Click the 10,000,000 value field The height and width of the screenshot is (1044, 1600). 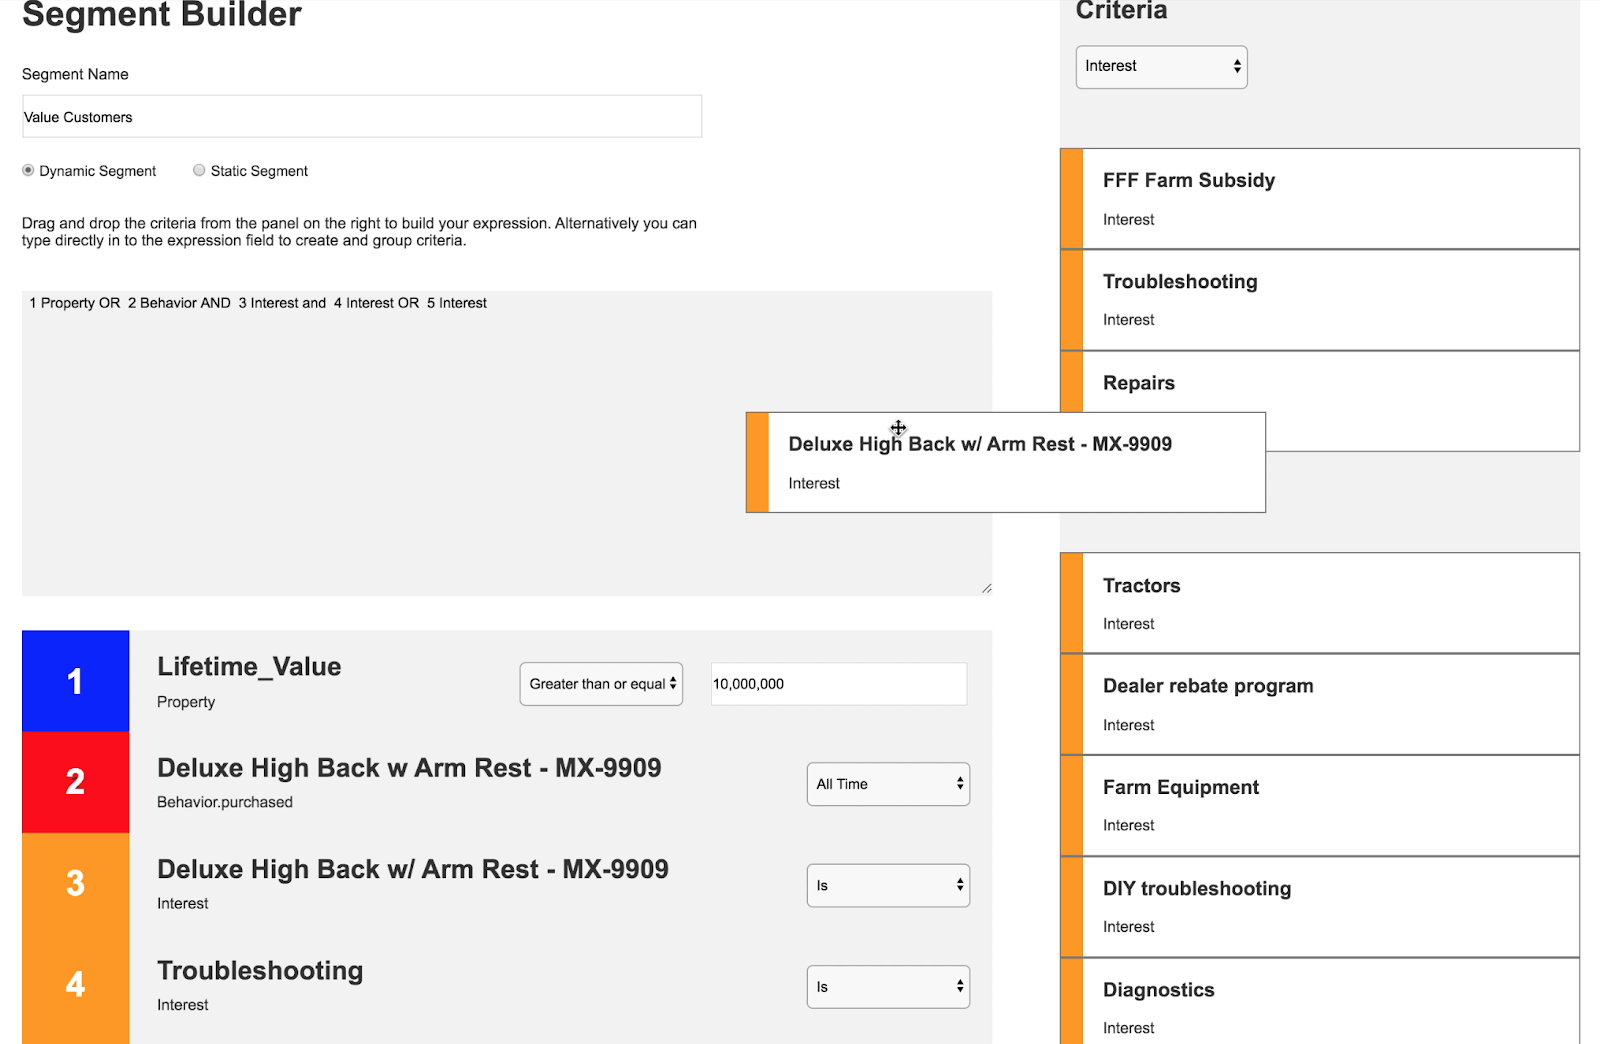tap(838, 684)
